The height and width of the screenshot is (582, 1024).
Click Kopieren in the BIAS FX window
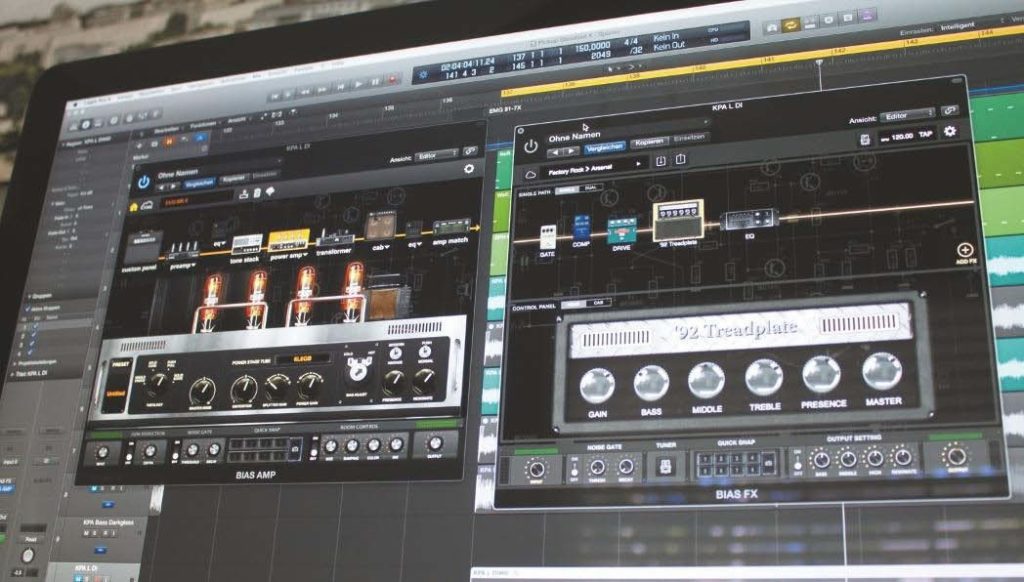coord(648,142)
